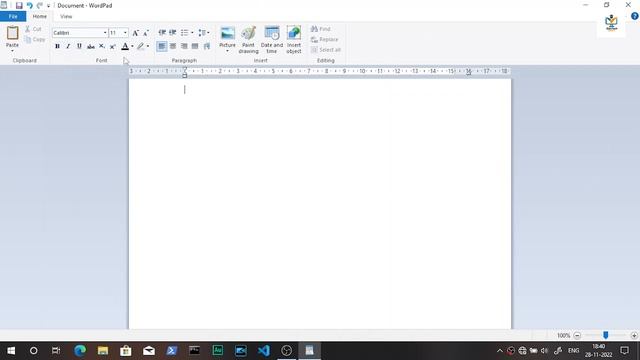
Task: Justify the paragraph text
Action: [195, 46]
